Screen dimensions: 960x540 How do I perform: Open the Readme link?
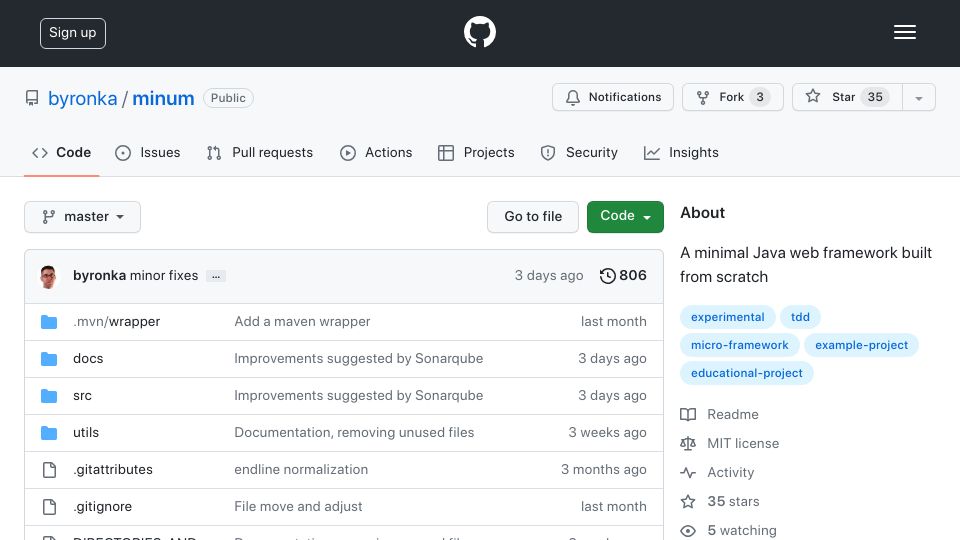(x=733, y=414)
